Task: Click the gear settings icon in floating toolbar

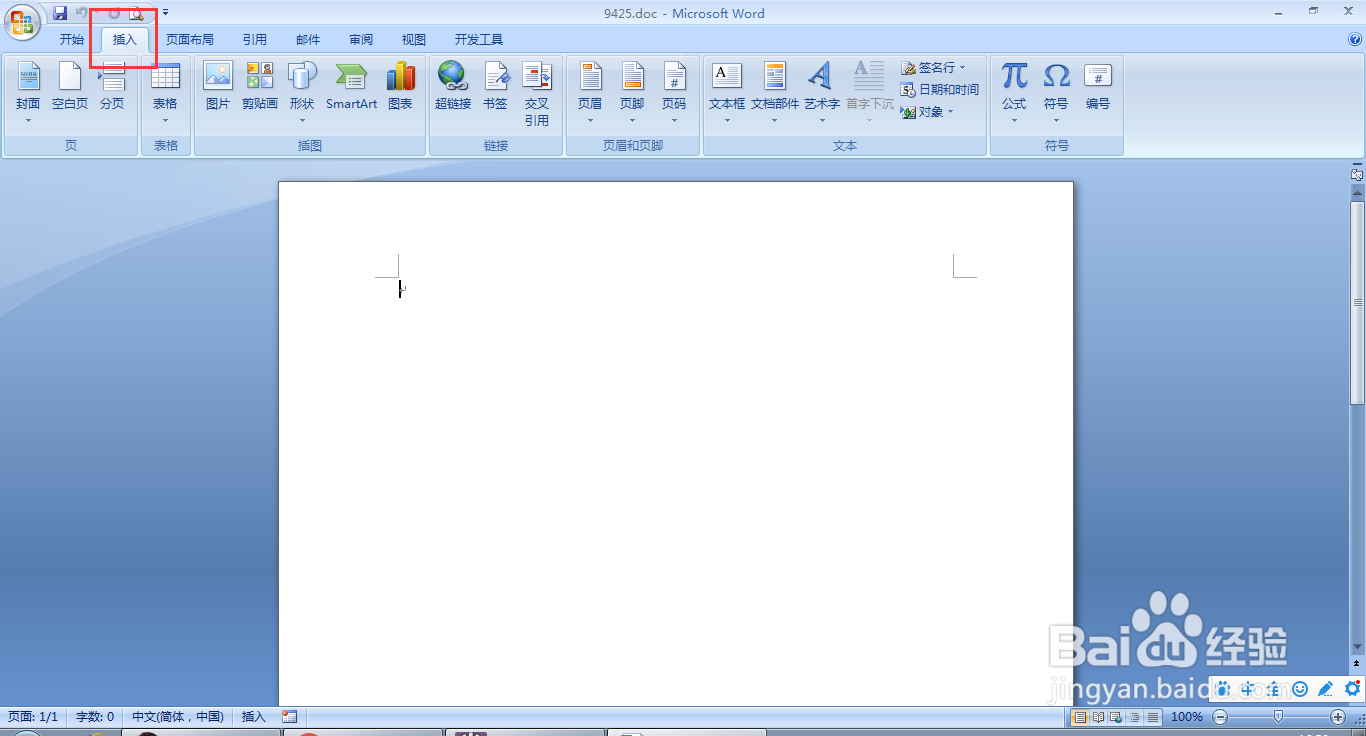Action: click(1353, 689)
